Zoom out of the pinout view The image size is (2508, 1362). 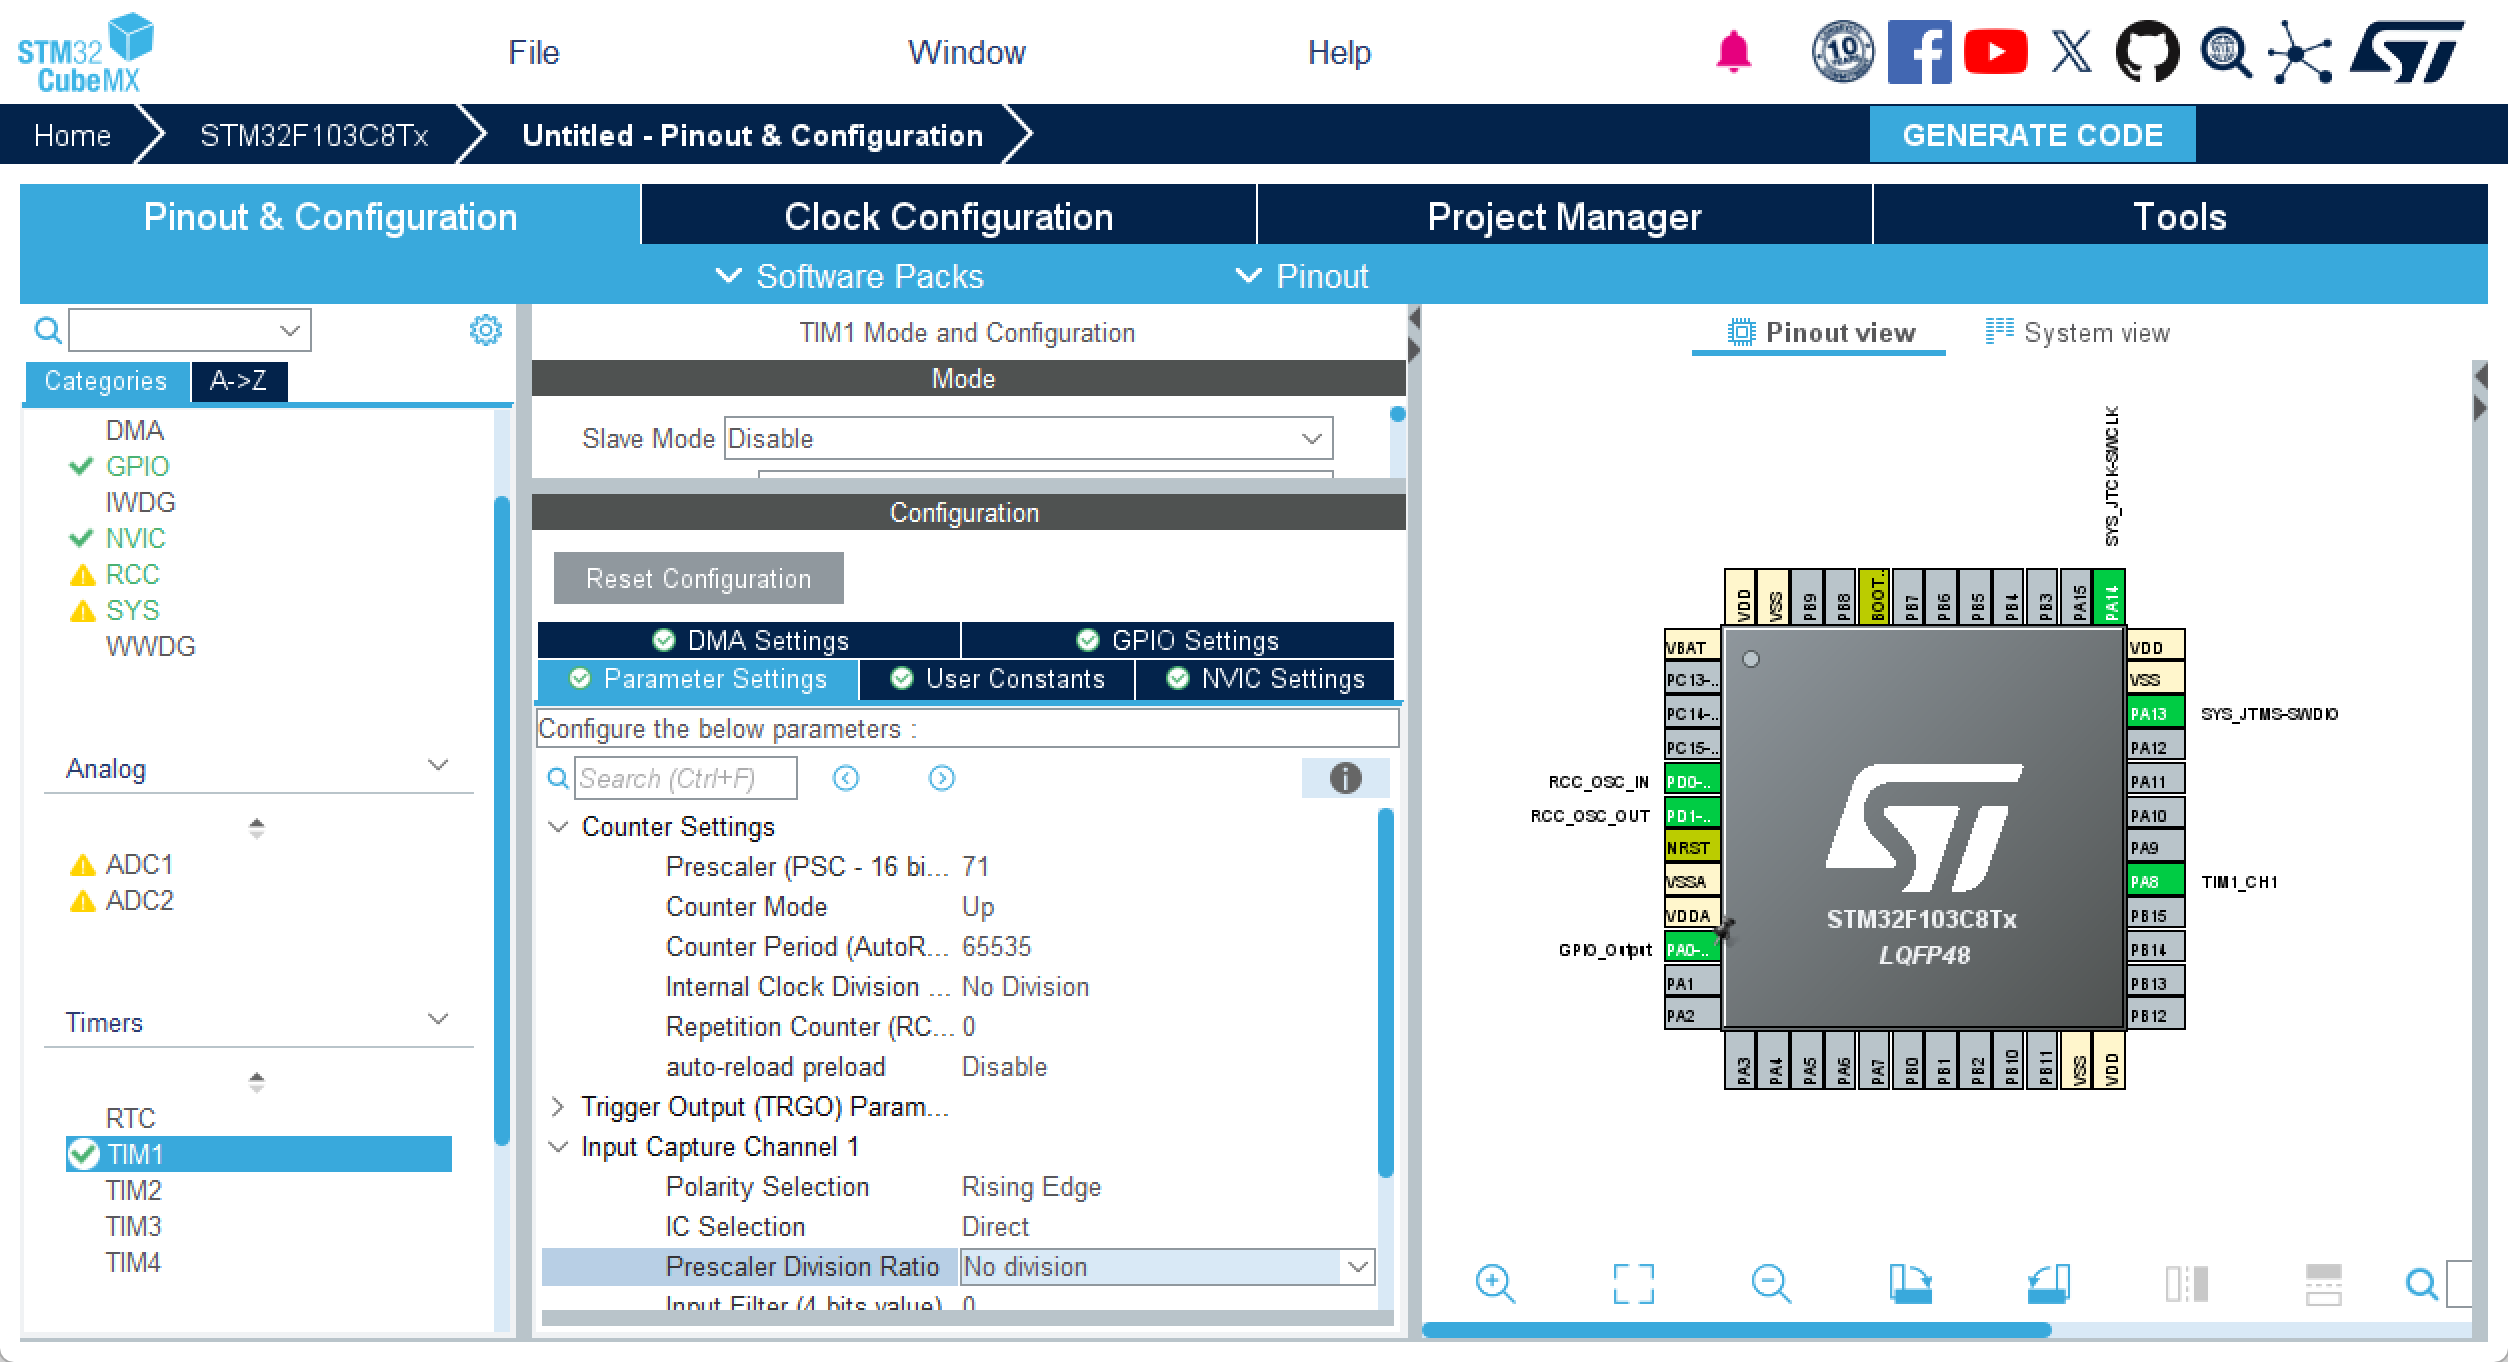click(1771, 1283)
